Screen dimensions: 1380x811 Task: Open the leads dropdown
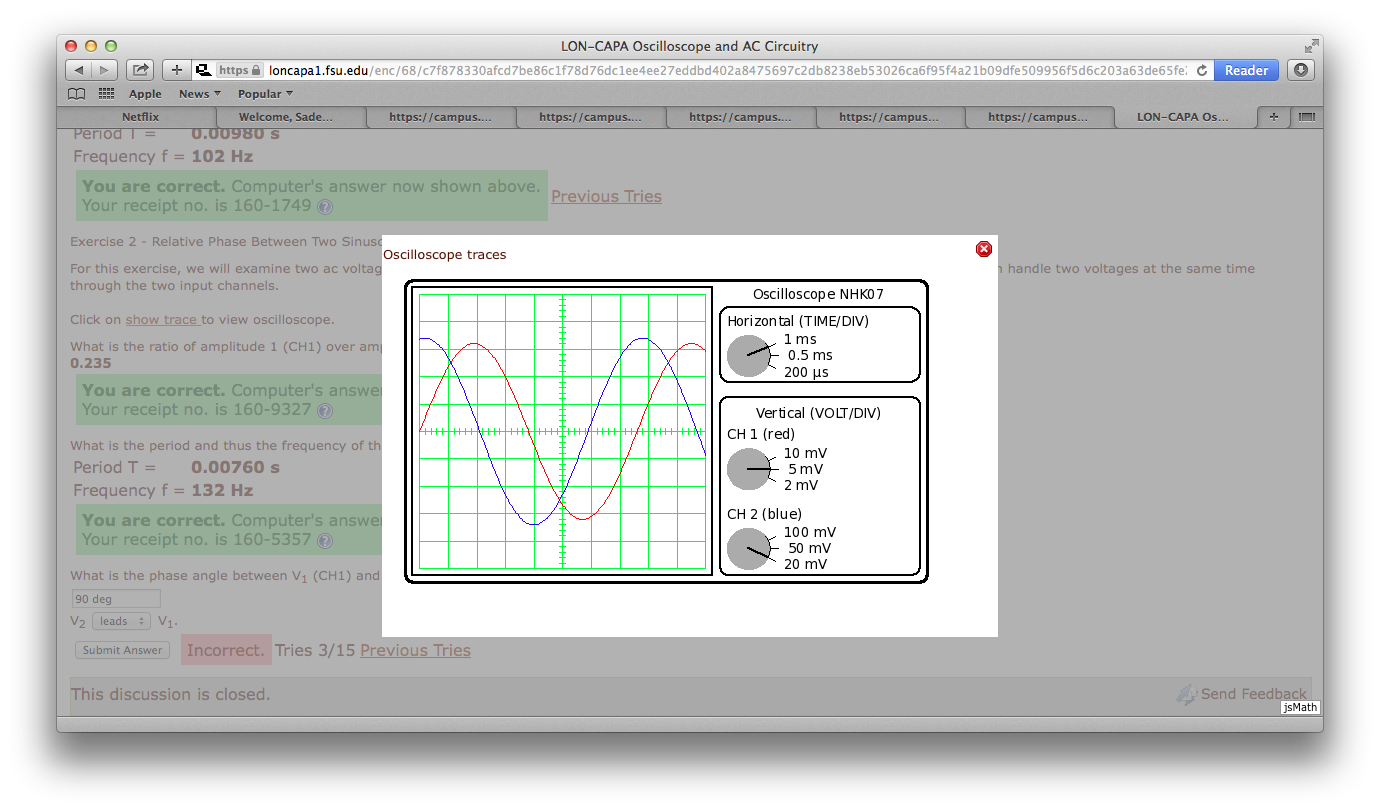121,621
